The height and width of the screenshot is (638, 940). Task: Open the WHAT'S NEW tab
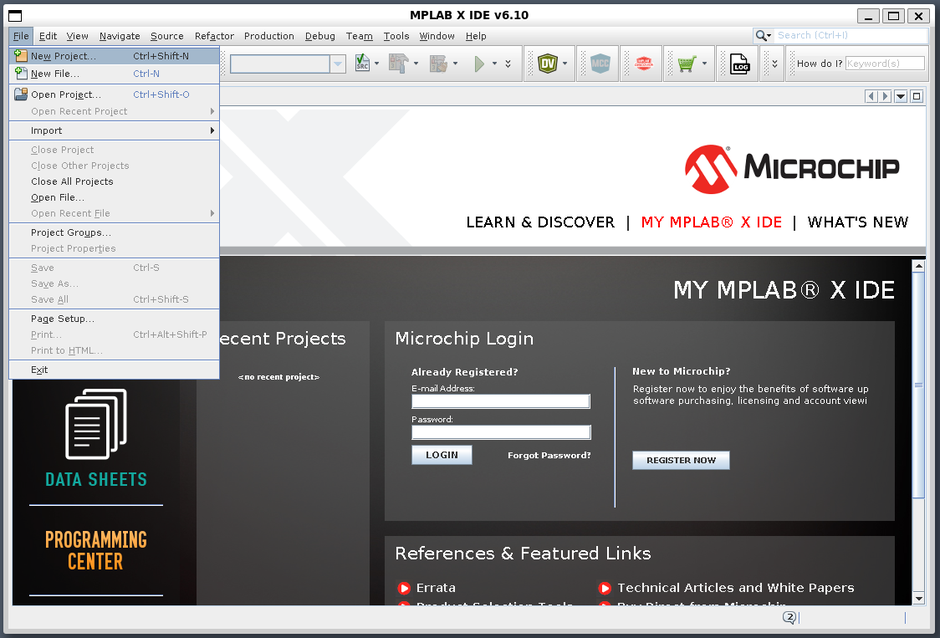click(x=858, y=222)
